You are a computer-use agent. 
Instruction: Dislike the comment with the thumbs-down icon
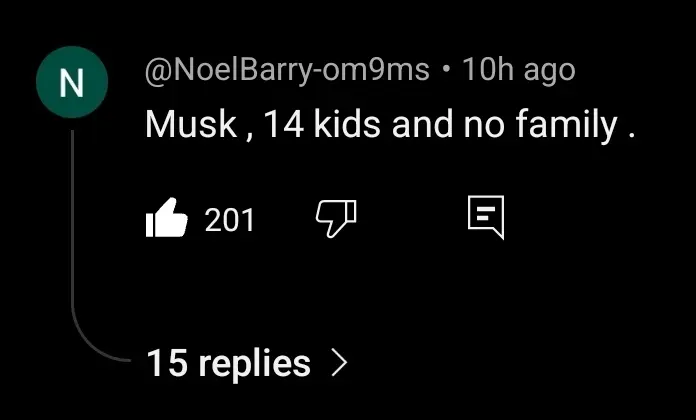coord(336,218)
